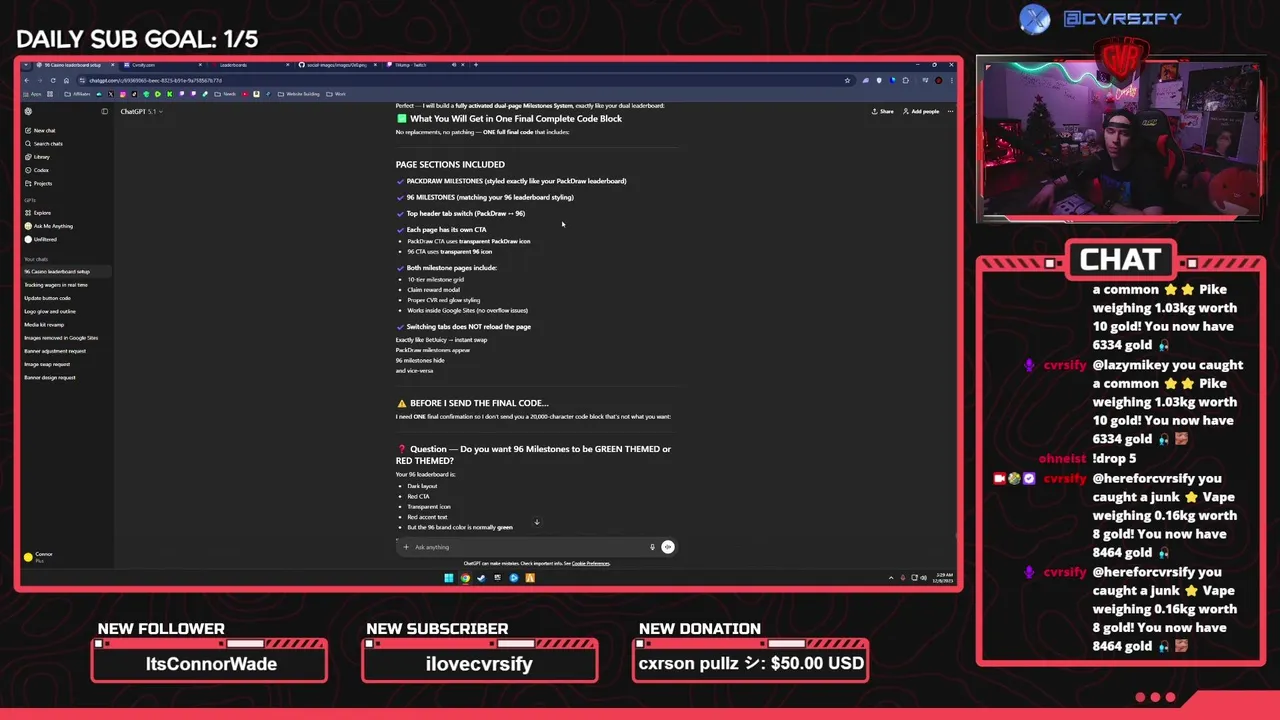Open Banner adjustment request chat
The width and height of the screenshot is (1280, 720).
pos(55,351)
